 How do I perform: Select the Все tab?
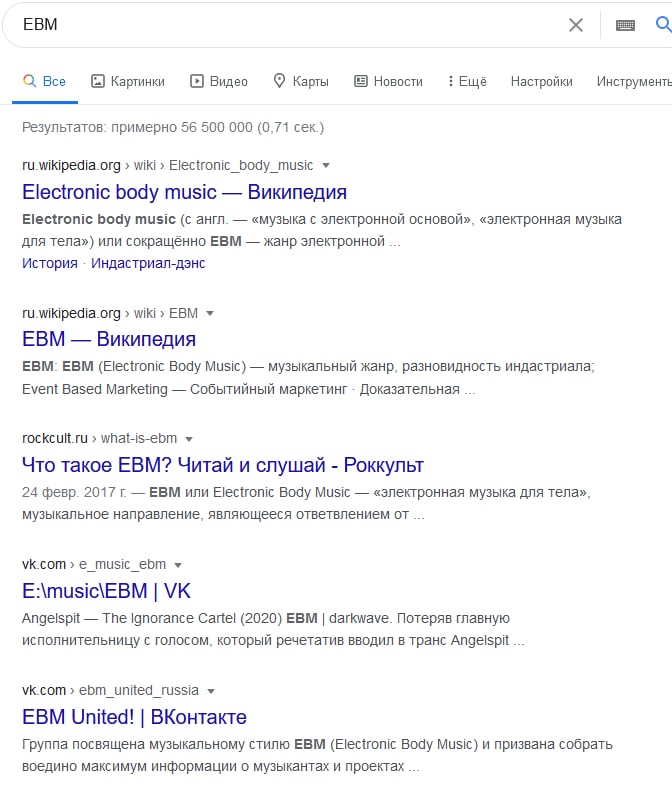(x=45, y=81)
